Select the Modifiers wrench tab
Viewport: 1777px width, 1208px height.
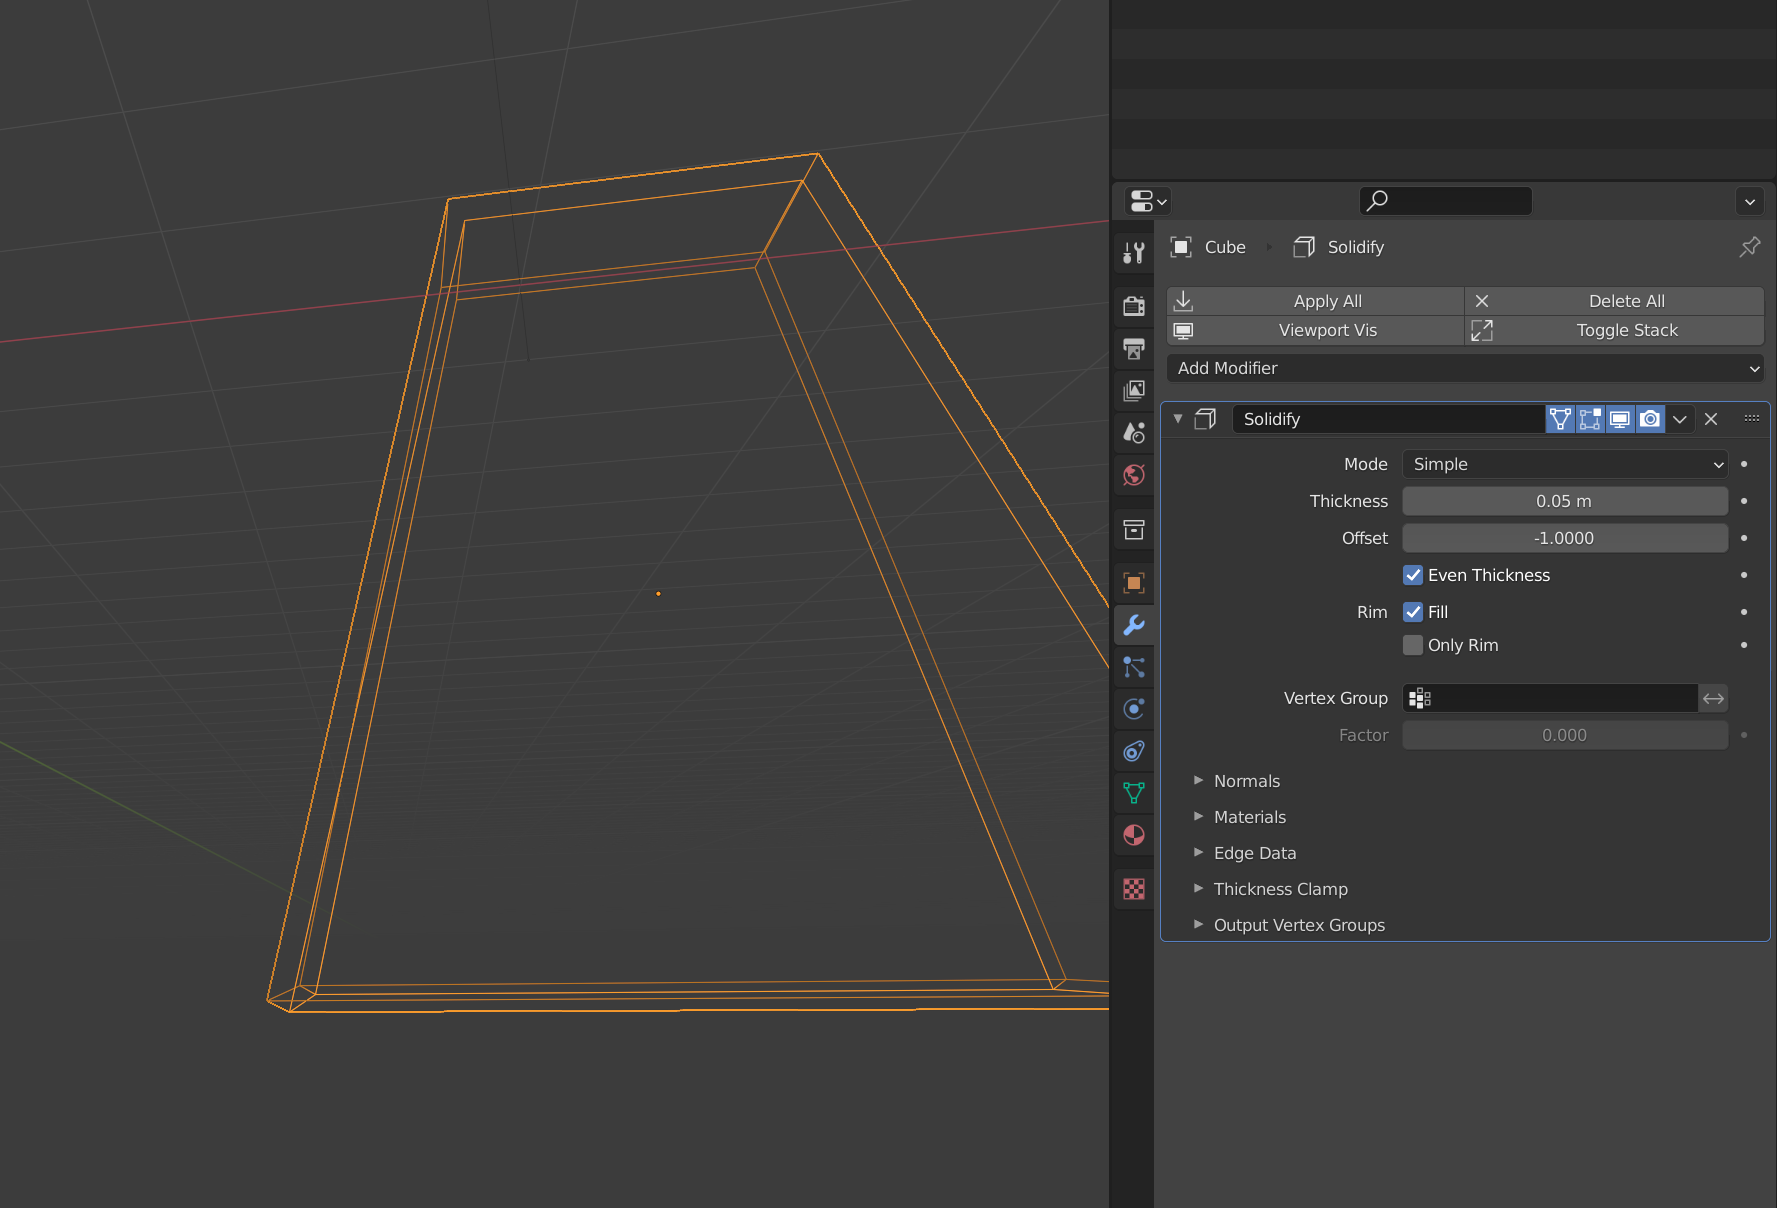tap(1133, 625)
